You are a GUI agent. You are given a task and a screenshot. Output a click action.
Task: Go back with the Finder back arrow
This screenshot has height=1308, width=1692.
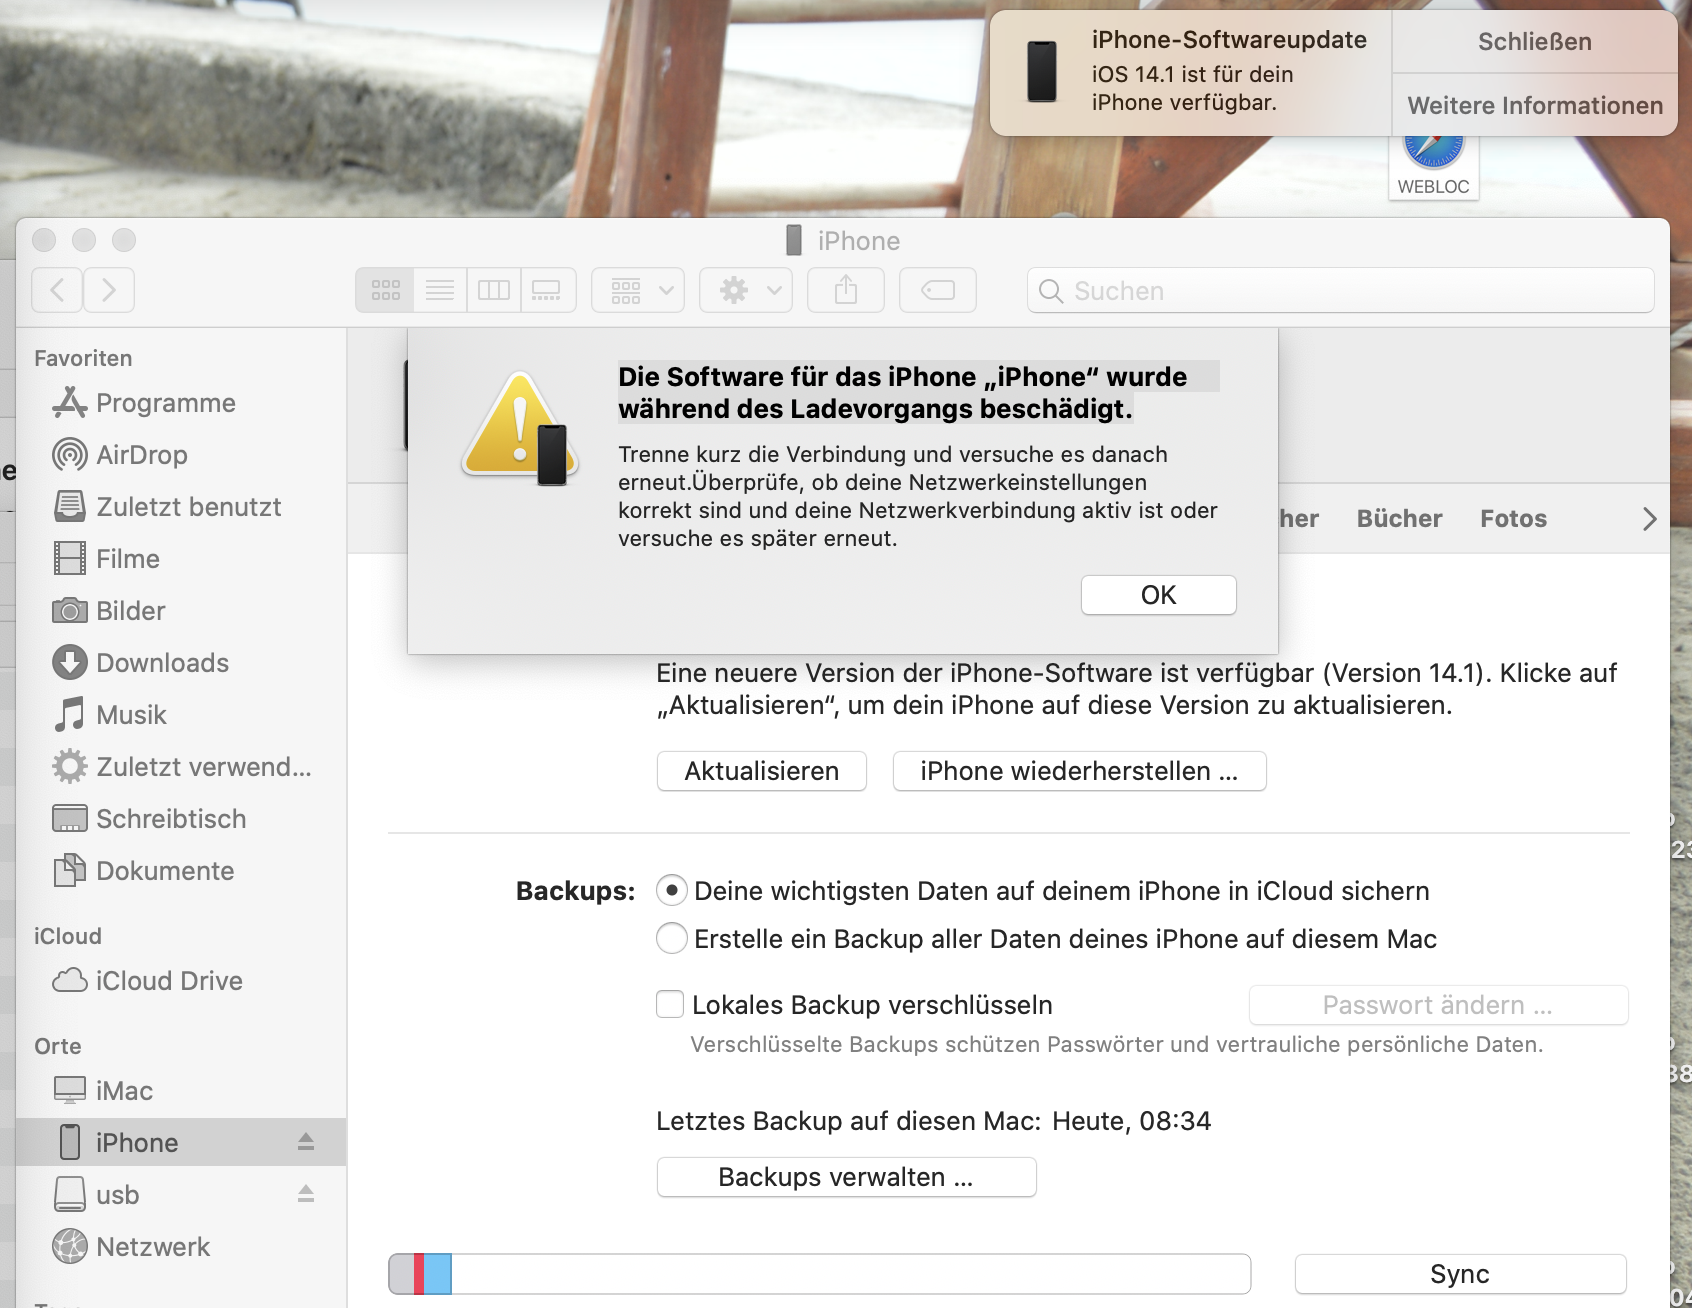click(x=57, y=290)
